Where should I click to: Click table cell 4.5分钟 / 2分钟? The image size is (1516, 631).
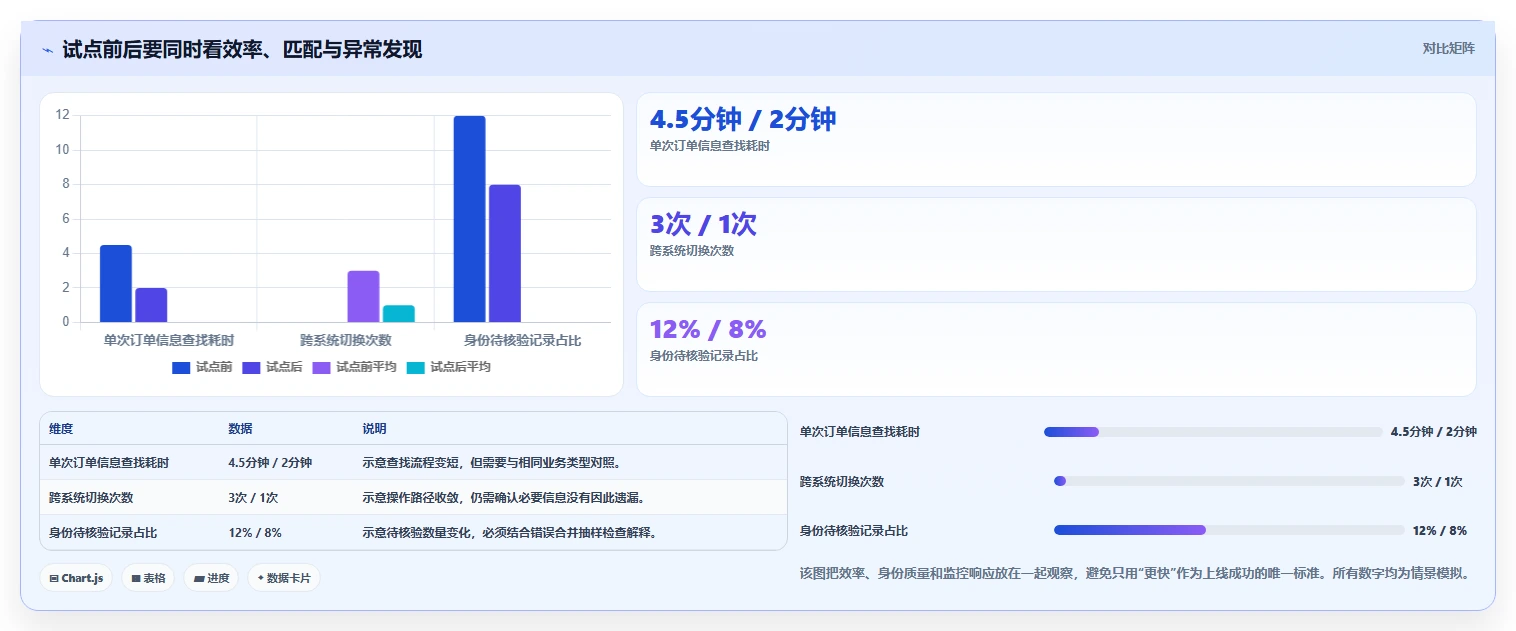[270, 462]
